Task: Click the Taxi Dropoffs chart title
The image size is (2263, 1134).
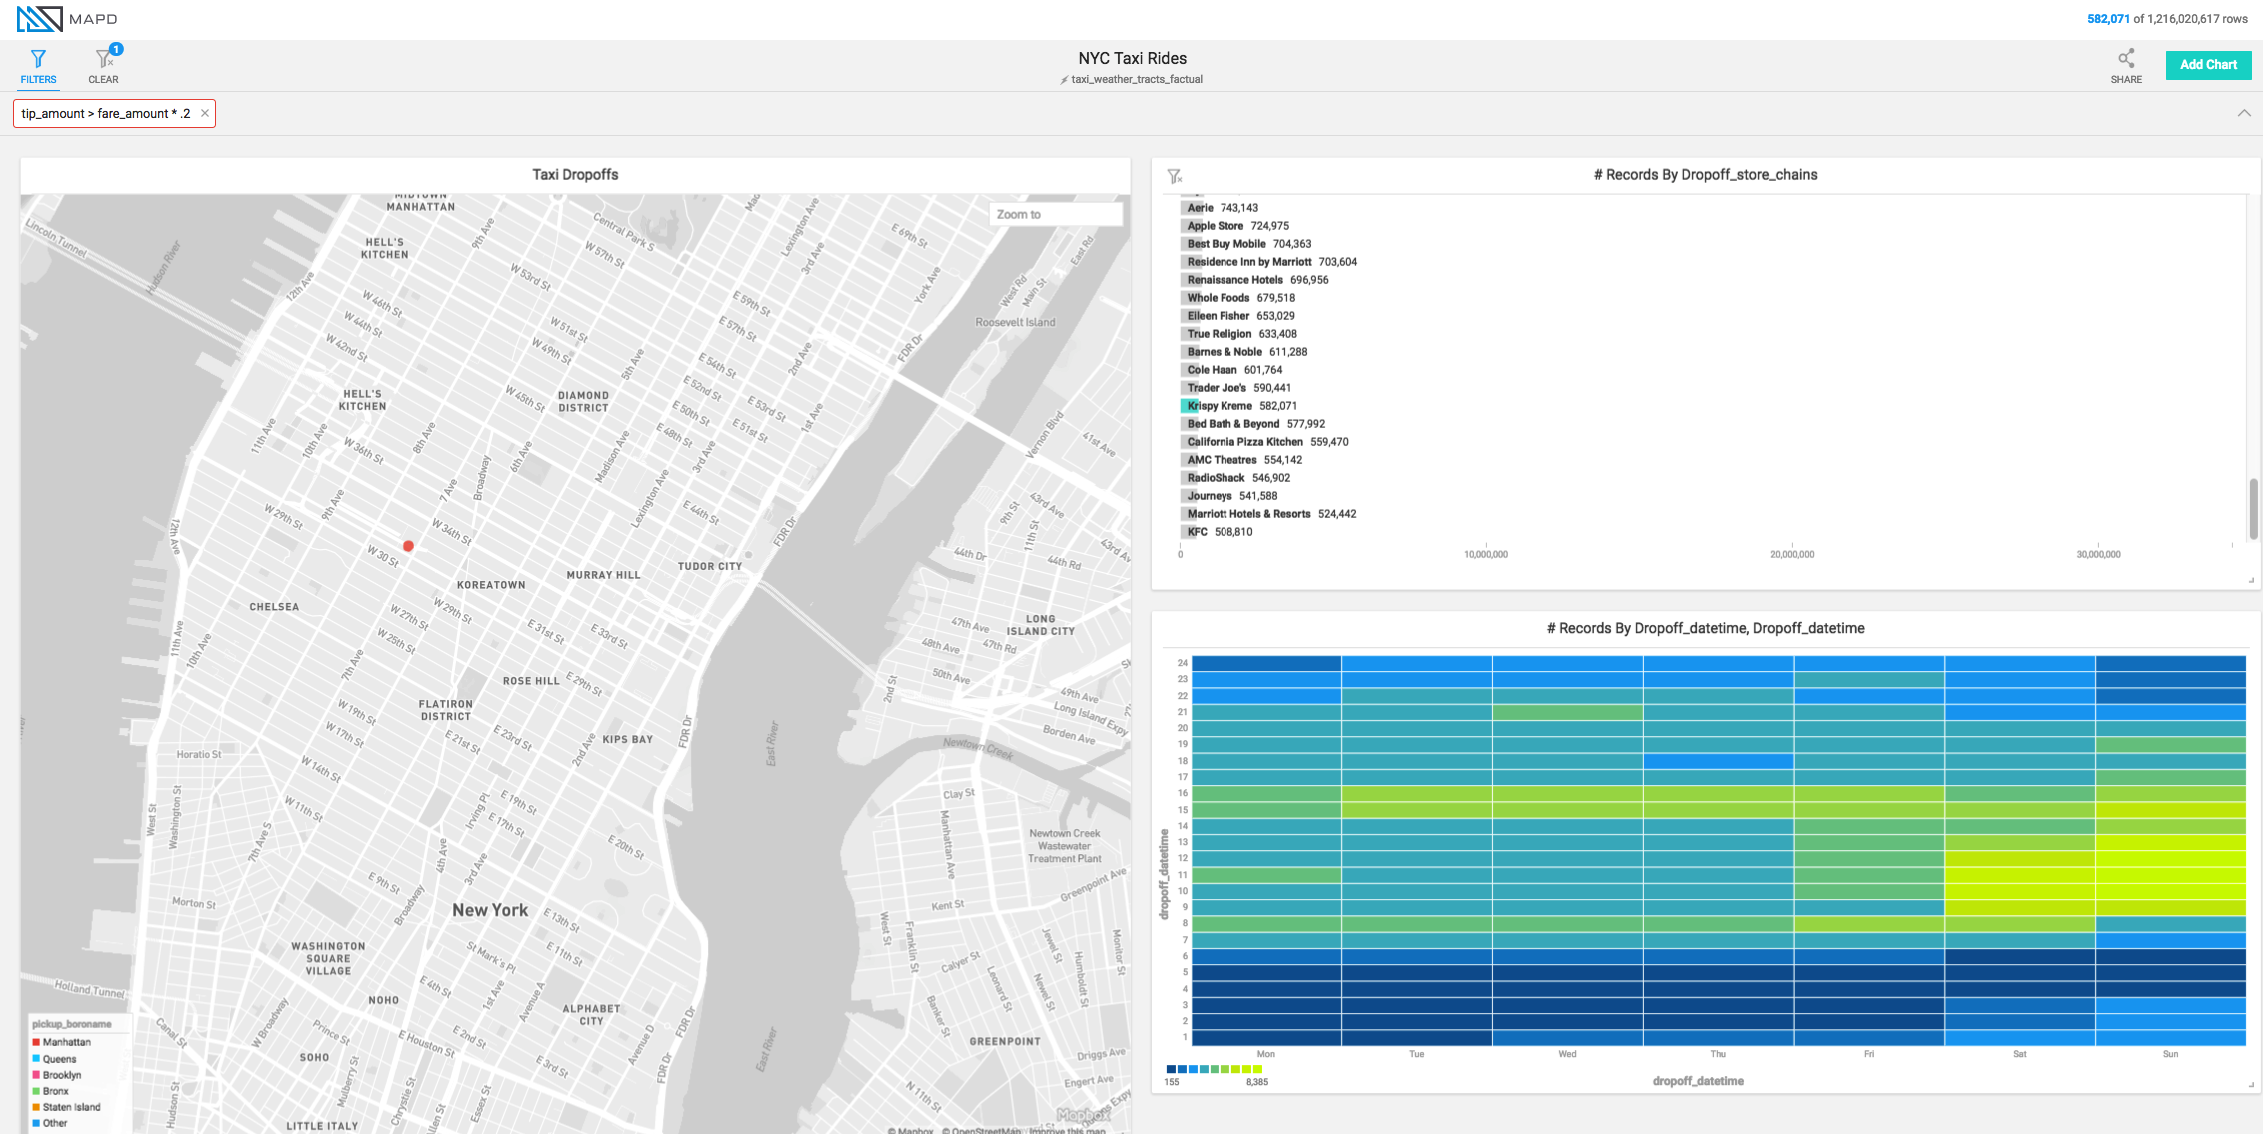Action: click(575, 174)
